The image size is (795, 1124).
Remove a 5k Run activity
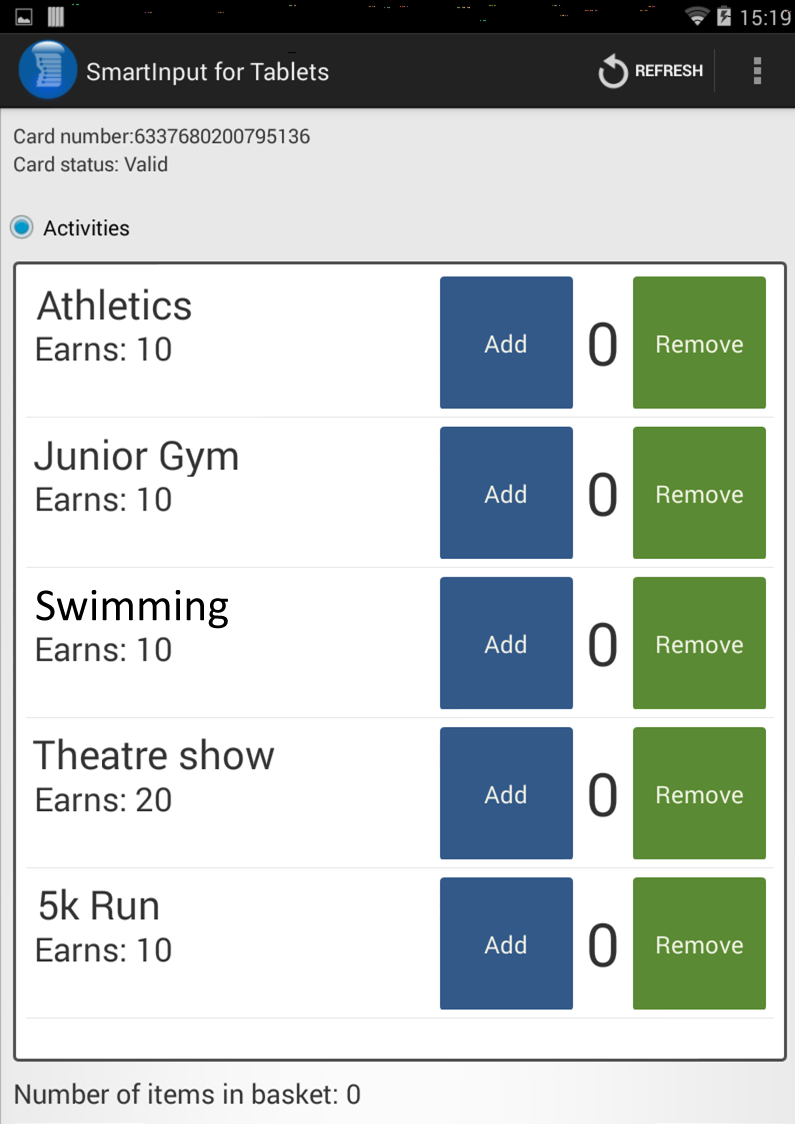click(699, 943)
